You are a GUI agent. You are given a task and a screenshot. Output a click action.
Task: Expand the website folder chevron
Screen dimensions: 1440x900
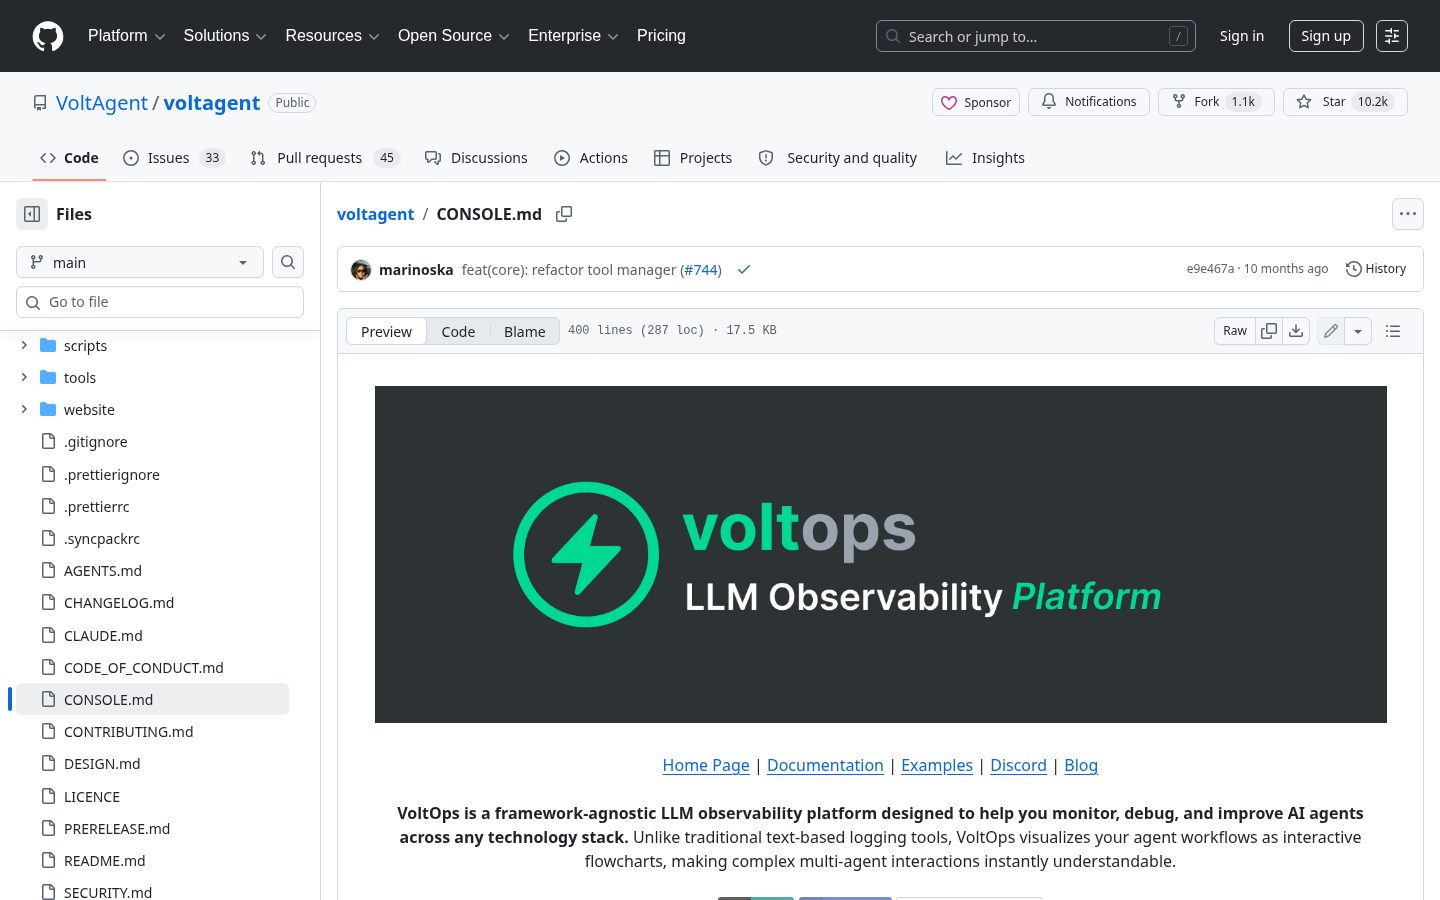click(x=24, y=410)
